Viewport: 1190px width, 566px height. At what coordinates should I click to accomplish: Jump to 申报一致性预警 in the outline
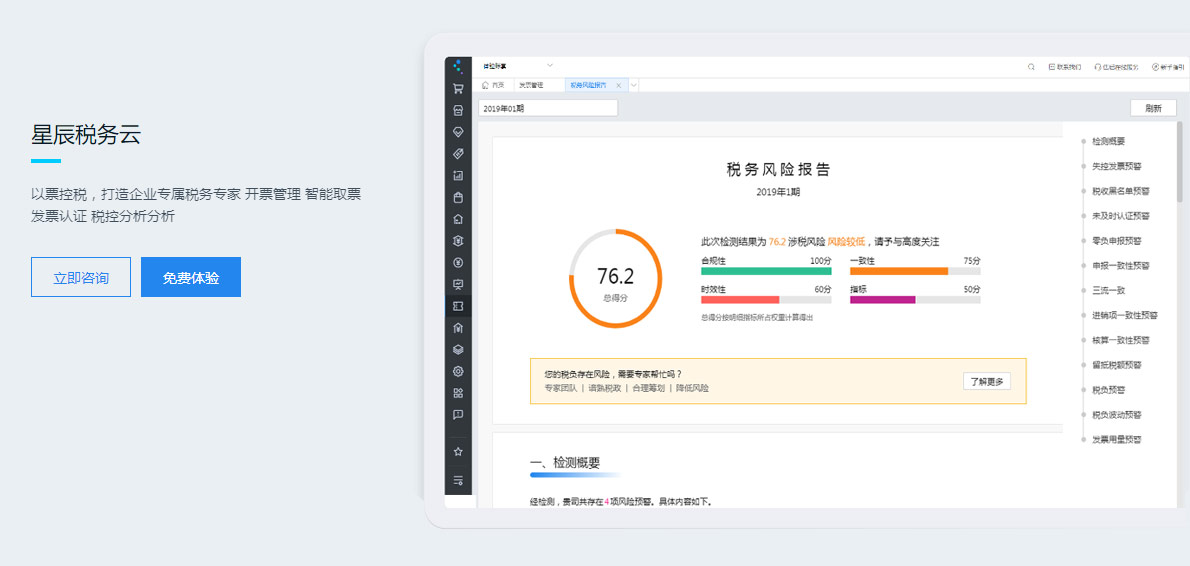(x=1121, y=266)
